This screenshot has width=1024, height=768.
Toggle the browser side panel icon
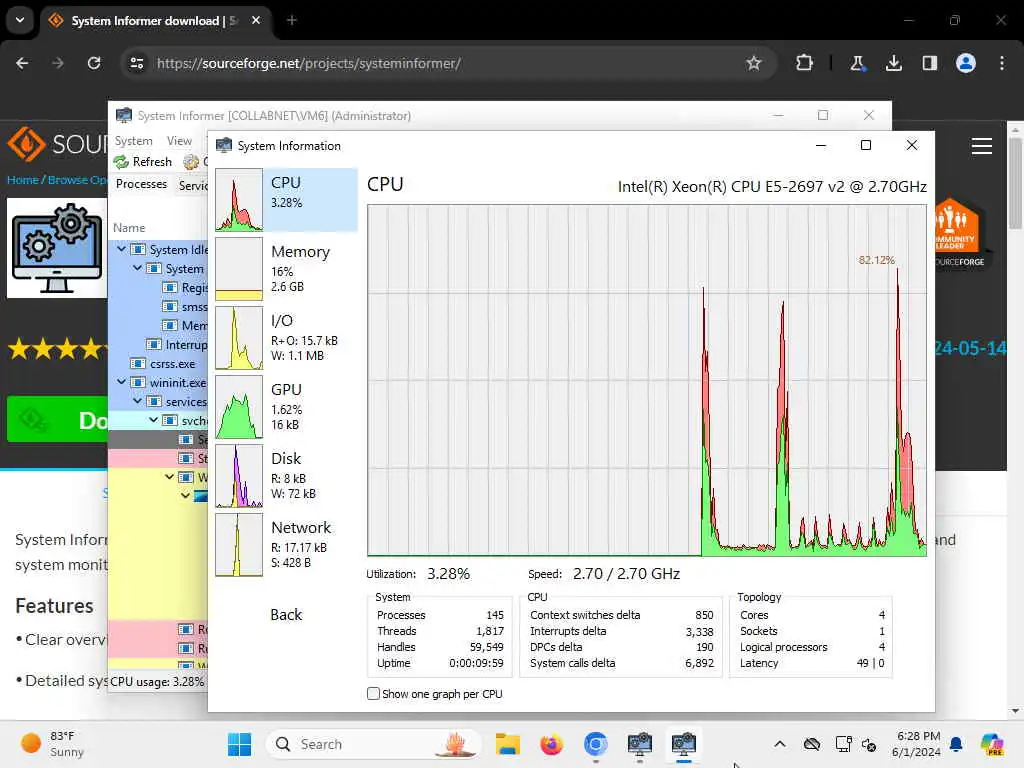coord(929,63)
